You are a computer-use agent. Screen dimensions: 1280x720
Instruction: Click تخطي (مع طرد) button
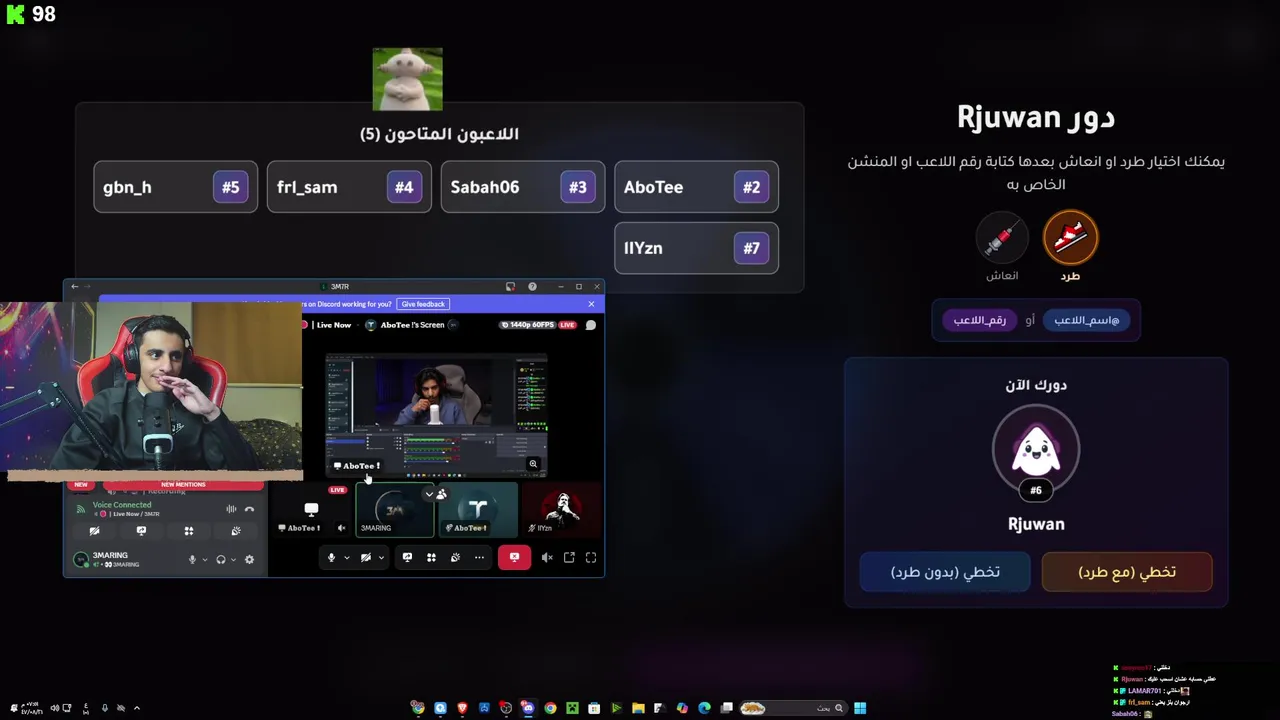[x=1127, y=572]
